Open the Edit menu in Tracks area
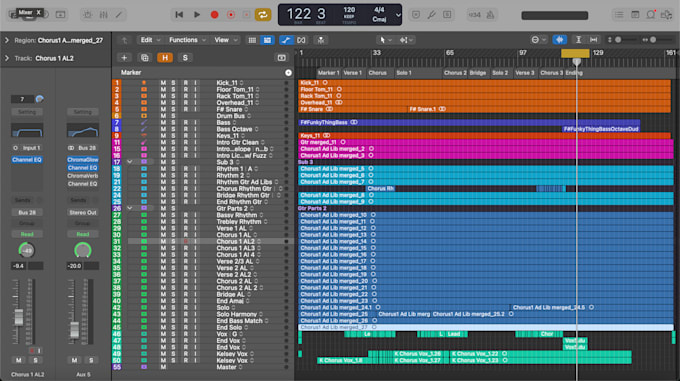Image resolution: width=680 pixels, height=381 pixels. (150, 40)
